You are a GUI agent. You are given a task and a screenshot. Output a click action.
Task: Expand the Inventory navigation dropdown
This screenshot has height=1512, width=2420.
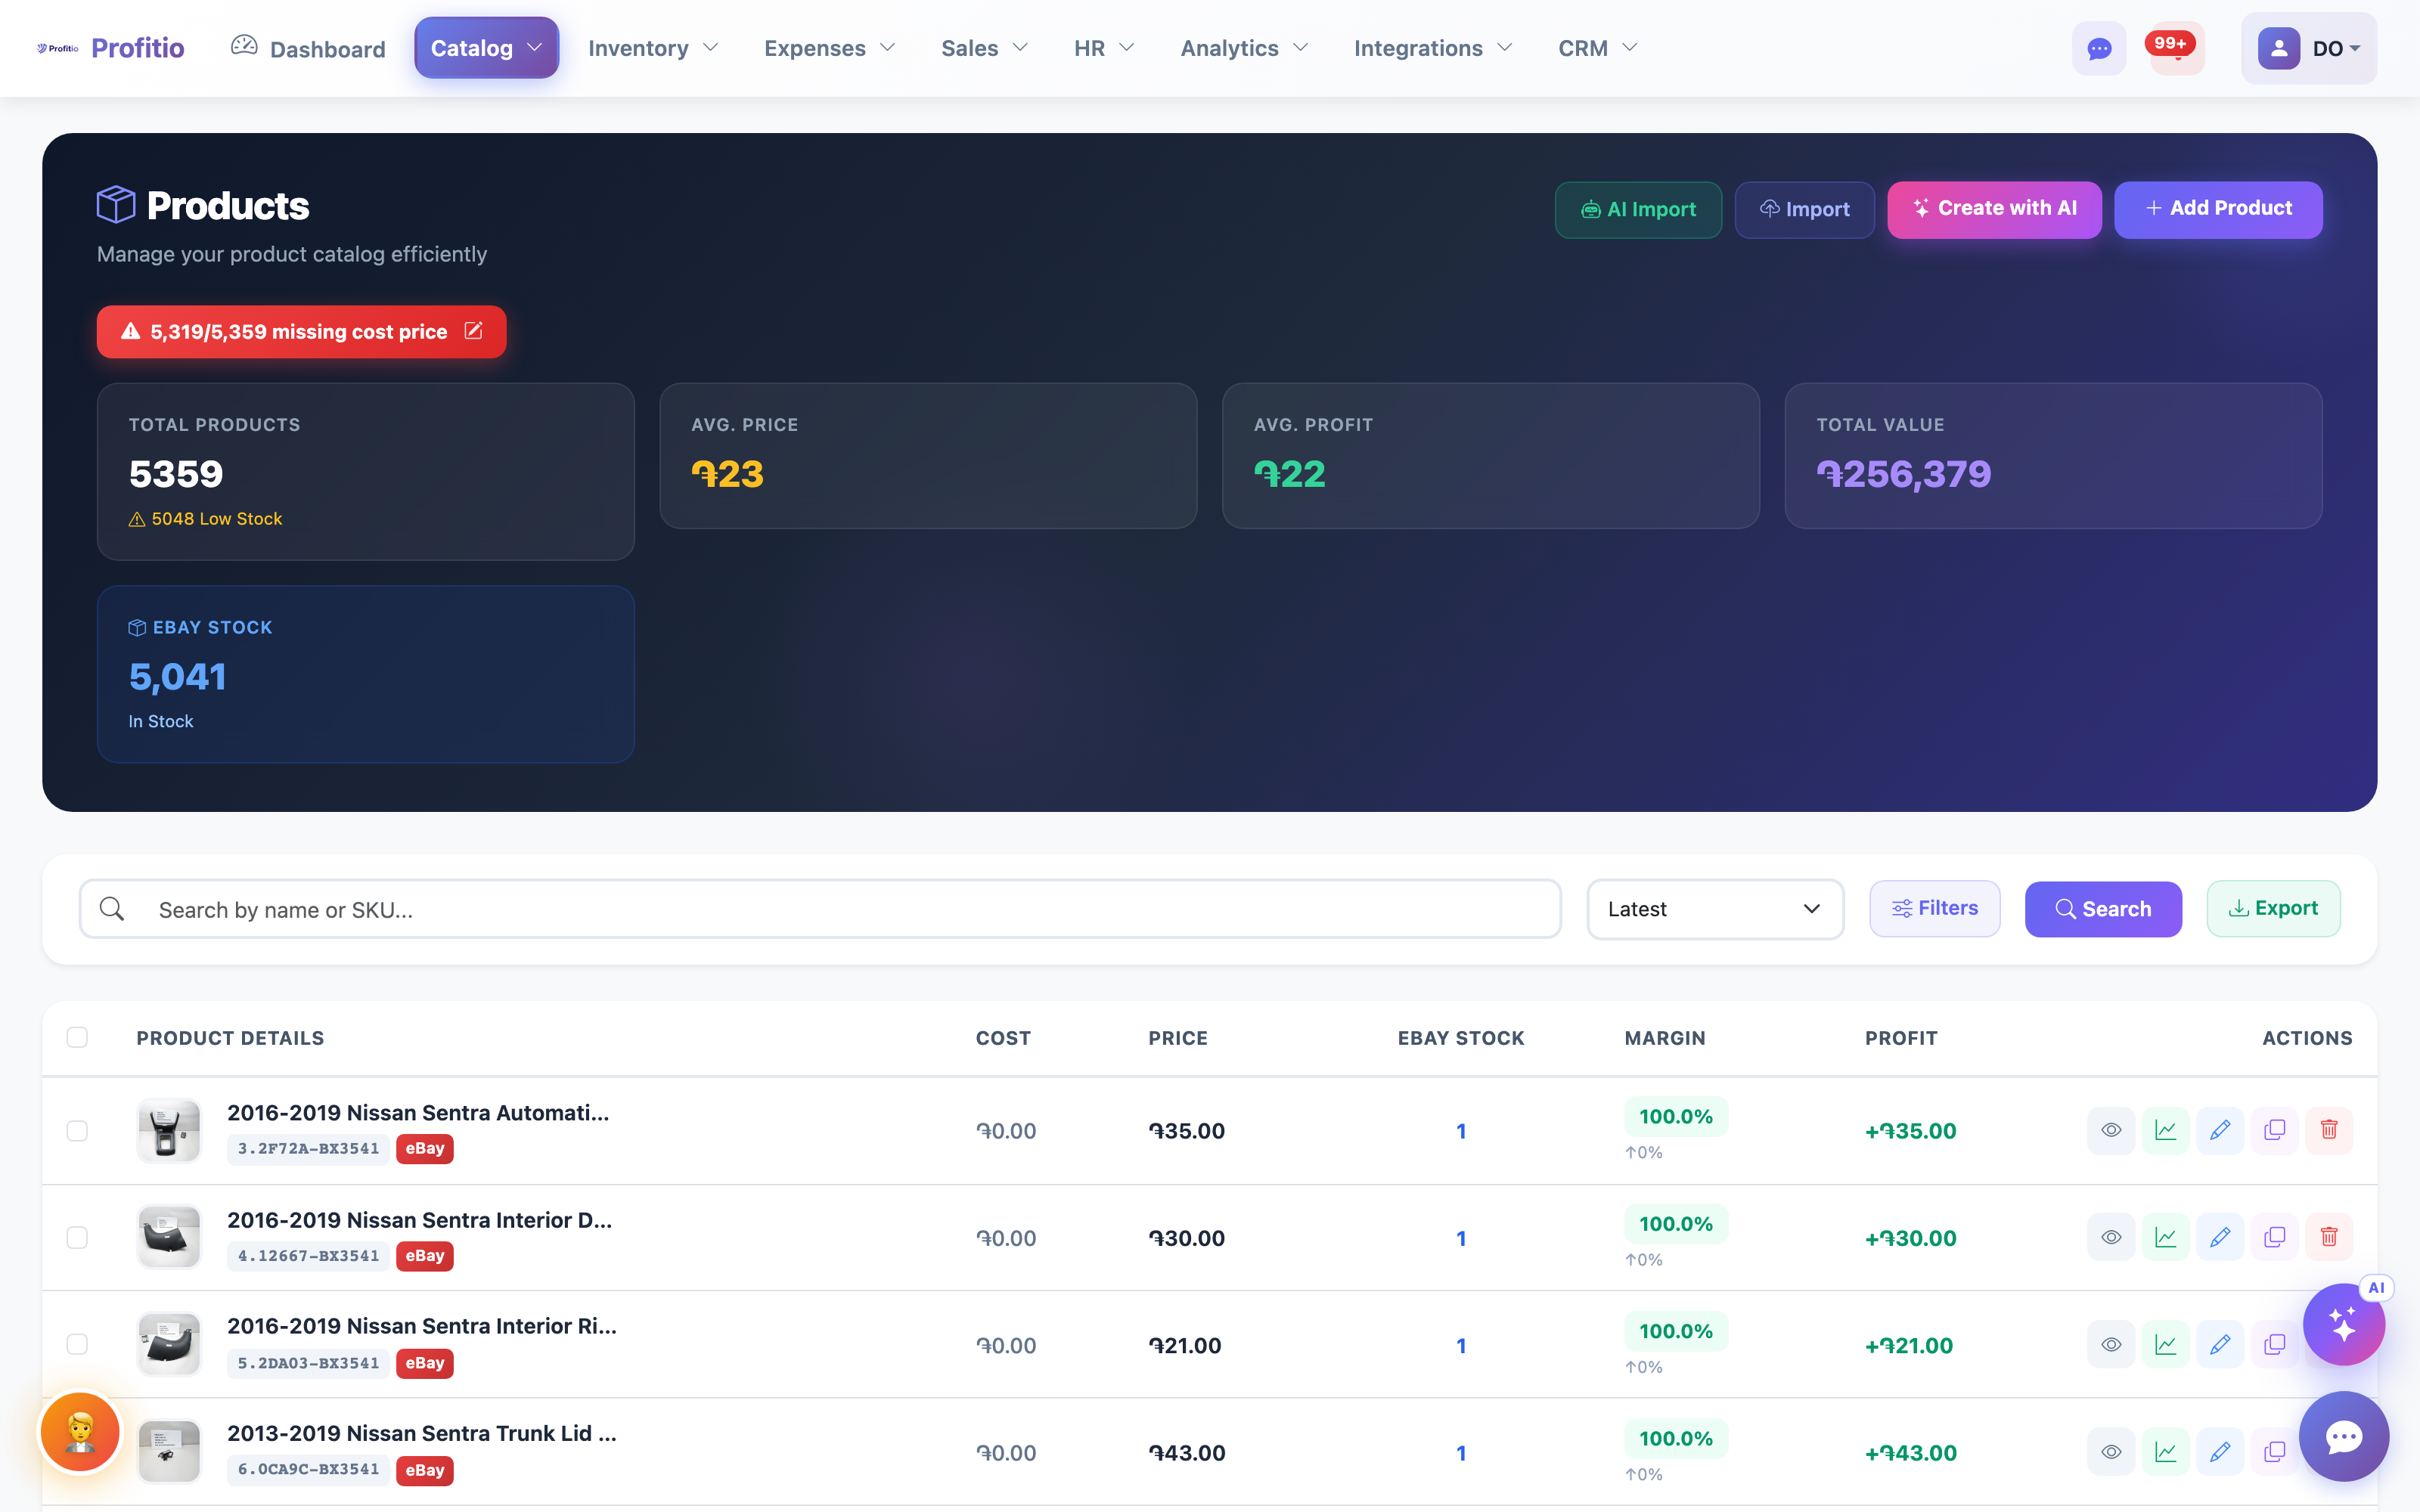click(x=653, y=48)
